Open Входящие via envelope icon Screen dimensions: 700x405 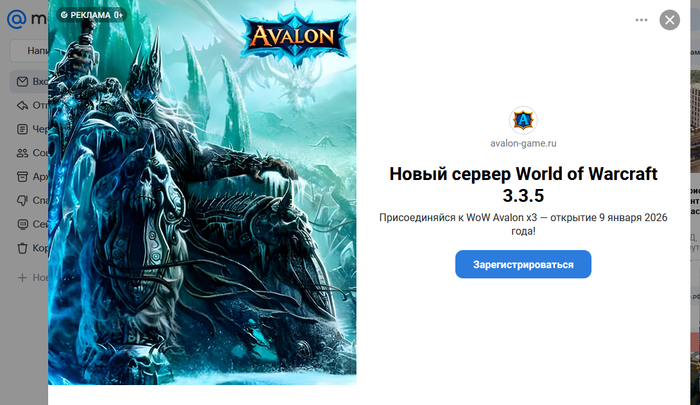[22, 82]
